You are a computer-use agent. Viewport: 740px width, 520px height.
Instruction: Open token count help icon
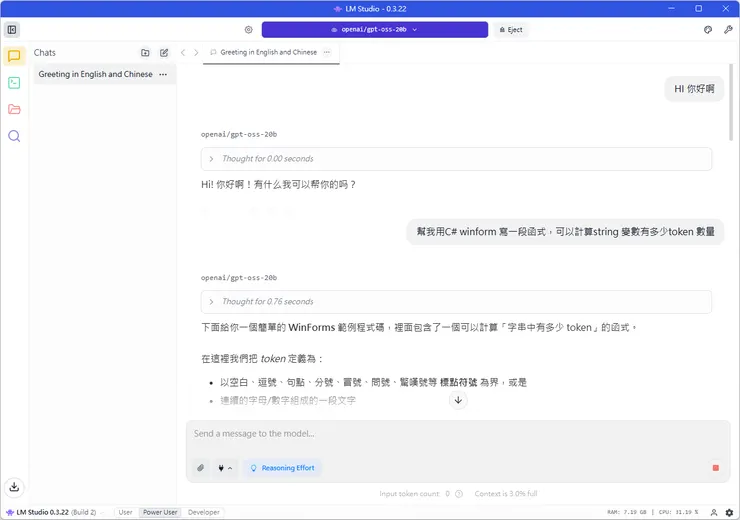point(459,494)
